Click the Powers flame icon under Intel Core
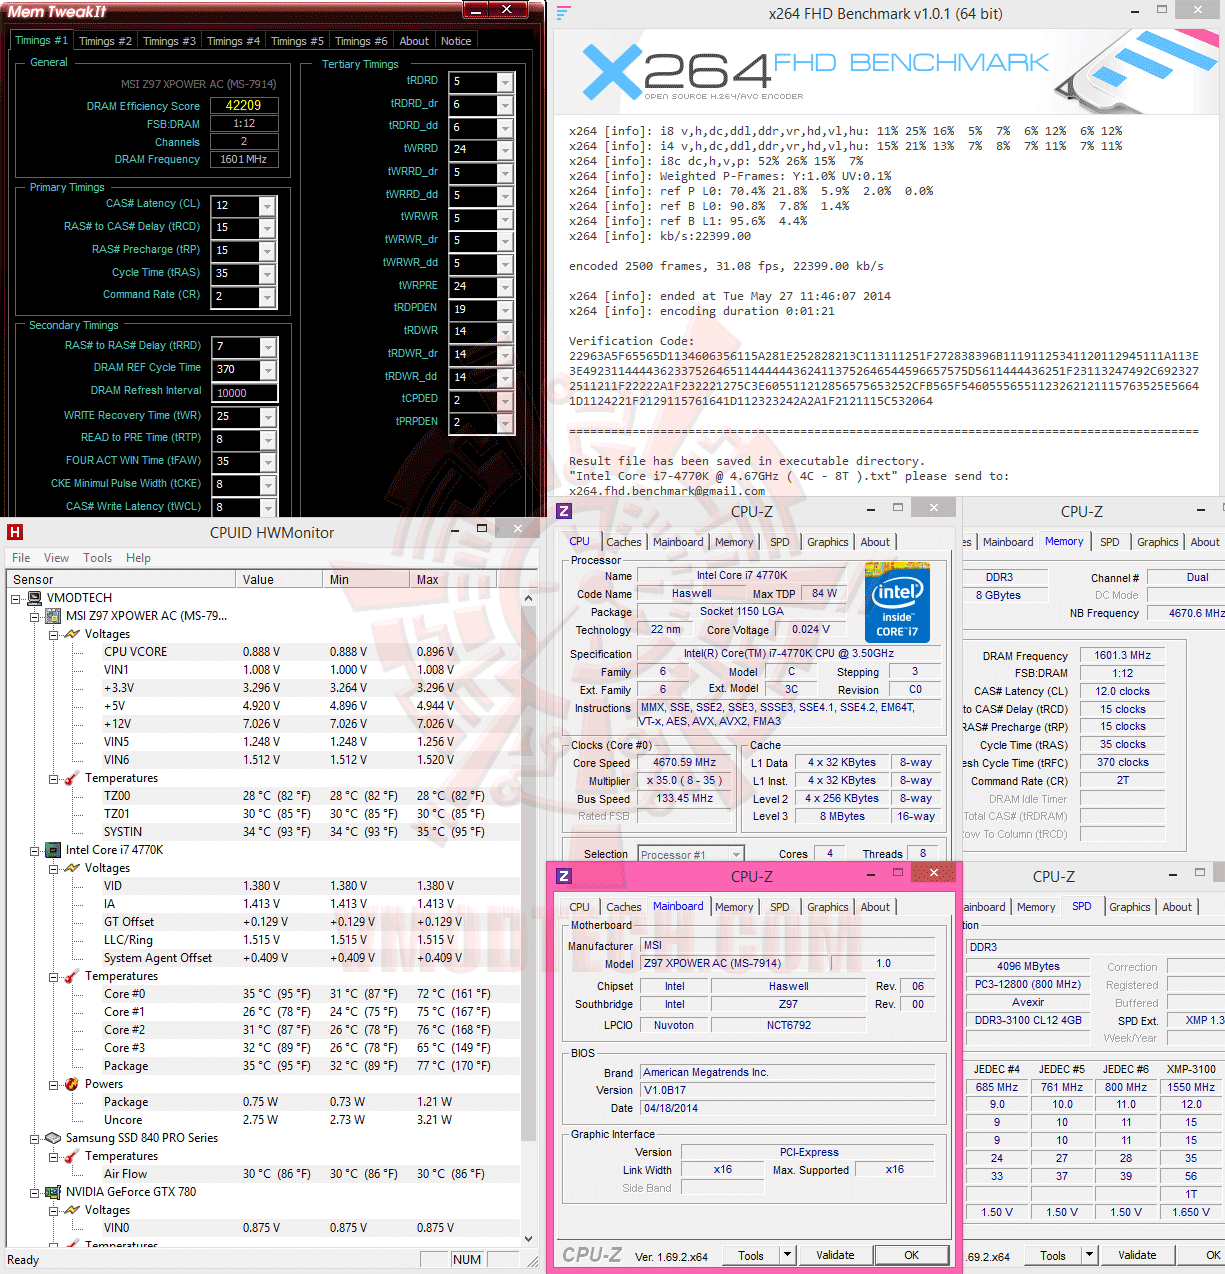Viewport: 1225px width, 1274px height. point(71,1084)
